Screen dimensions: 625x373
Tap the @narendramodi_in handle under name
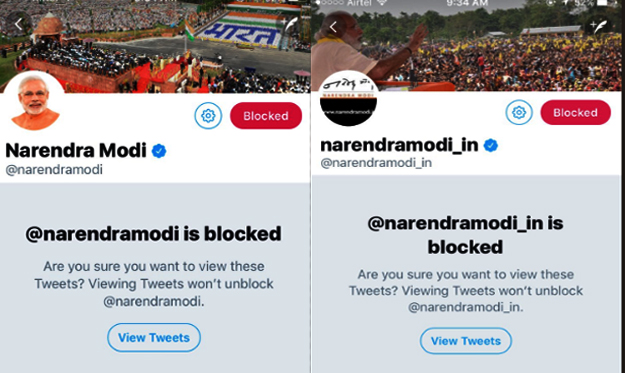[x=376, y=163]
